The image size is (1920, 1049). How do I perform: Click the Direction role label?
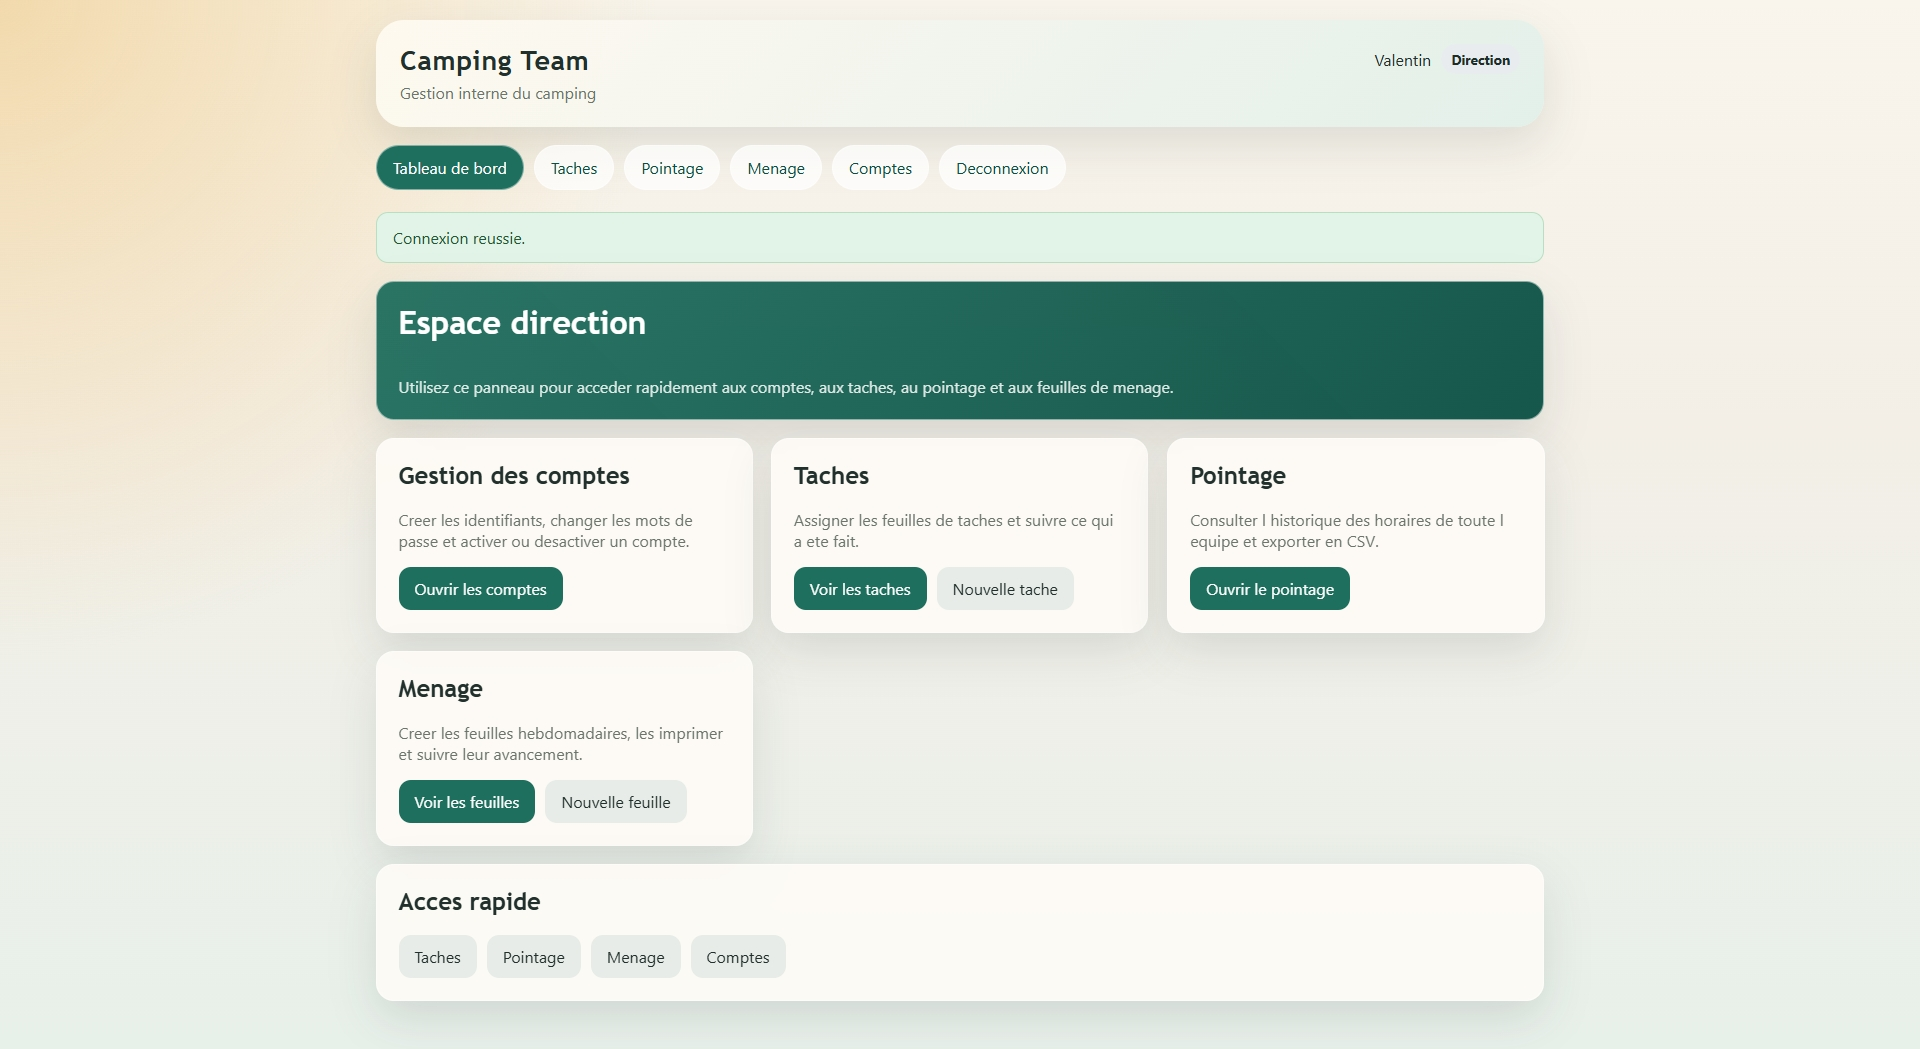[x=1480, y=60]
